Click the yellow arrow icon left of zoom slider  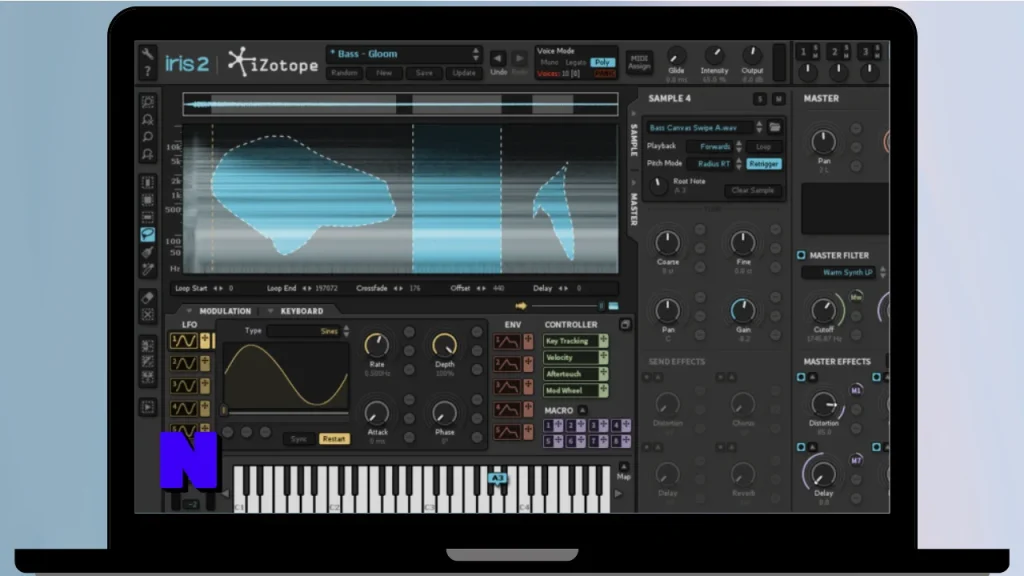520,306
